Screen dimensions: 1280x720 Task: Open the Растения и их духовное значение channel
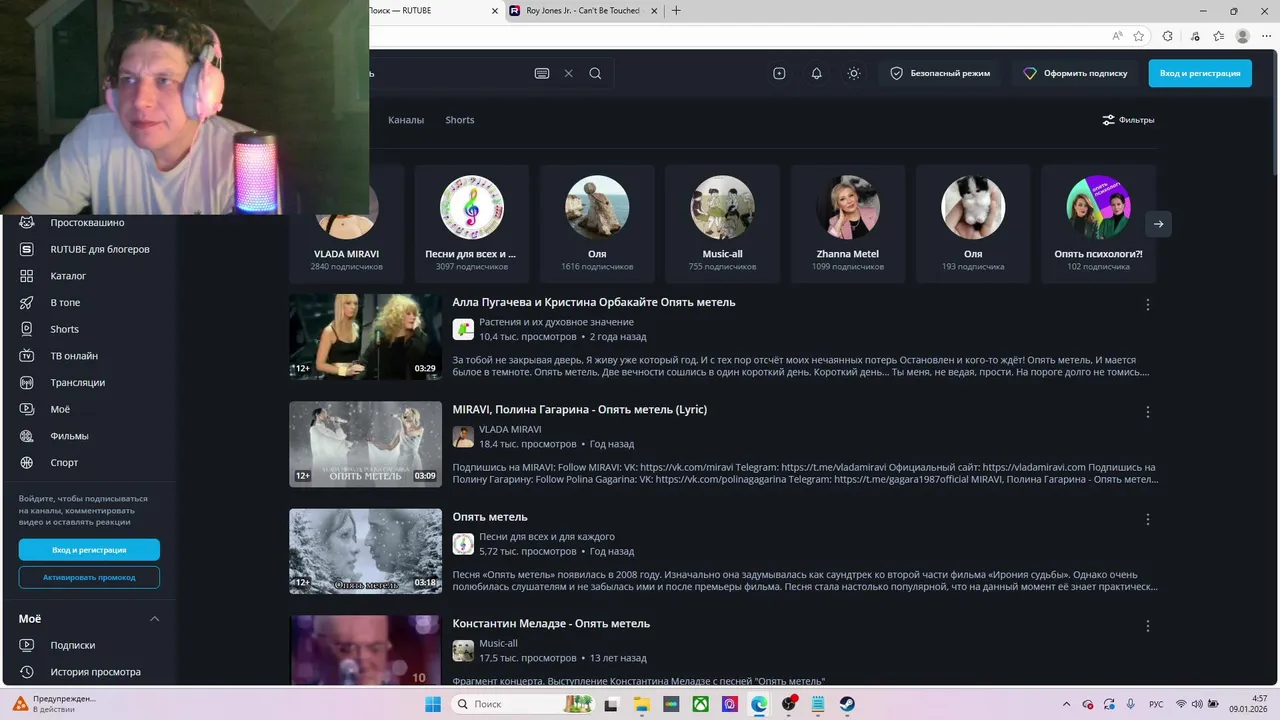(556, 322)
